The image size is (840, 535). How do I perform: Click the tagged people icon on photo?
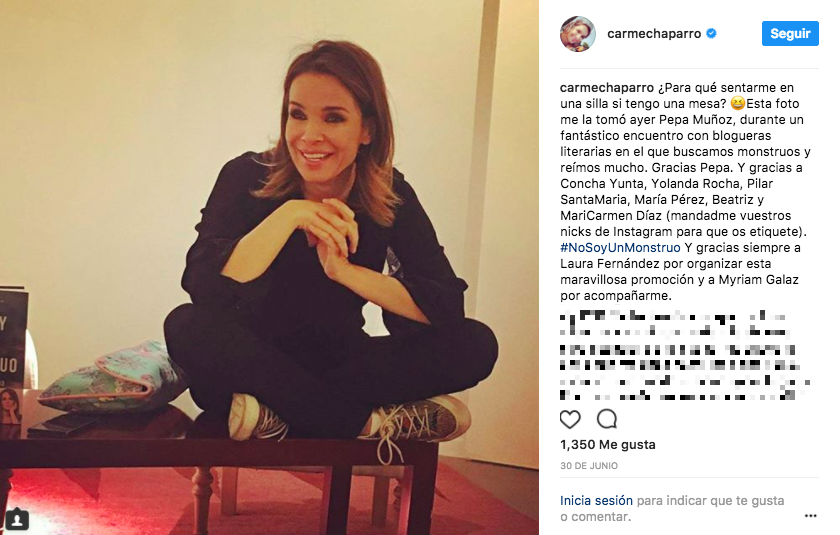[17, 519]
